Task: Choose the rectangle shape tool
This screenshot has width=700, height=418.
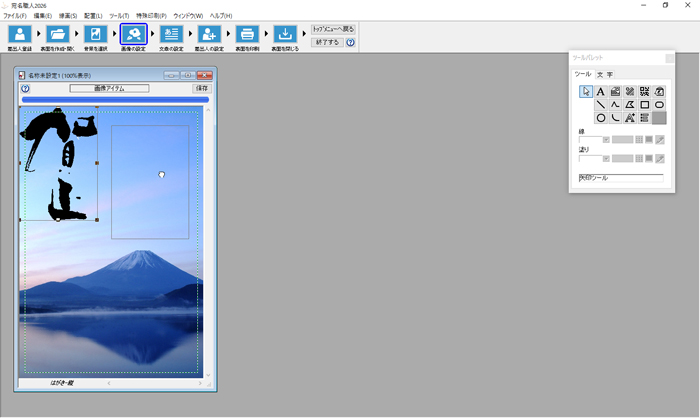Action: (645, 105)
